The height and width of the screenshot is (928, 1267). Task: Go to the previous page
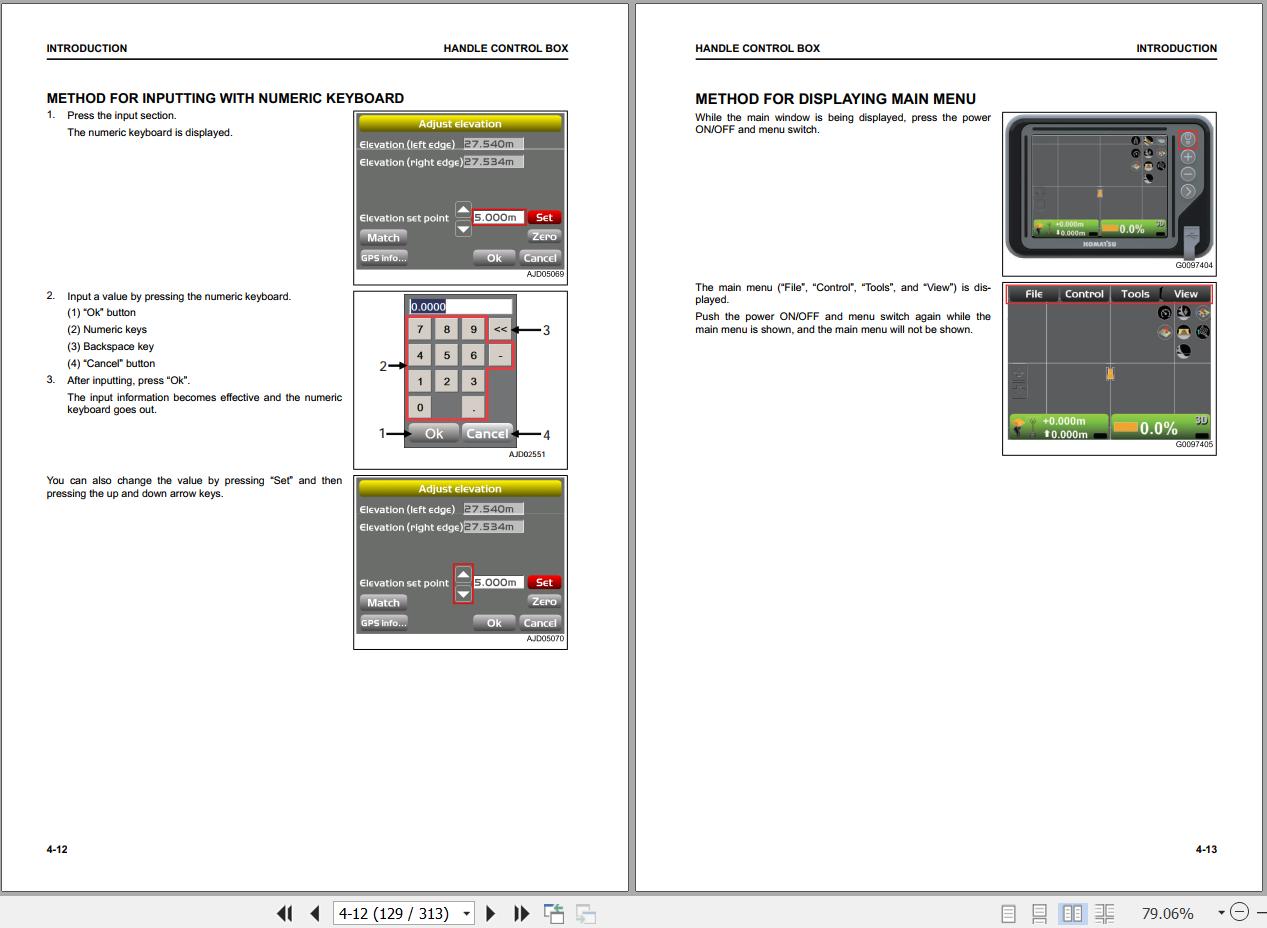(315, 913)
